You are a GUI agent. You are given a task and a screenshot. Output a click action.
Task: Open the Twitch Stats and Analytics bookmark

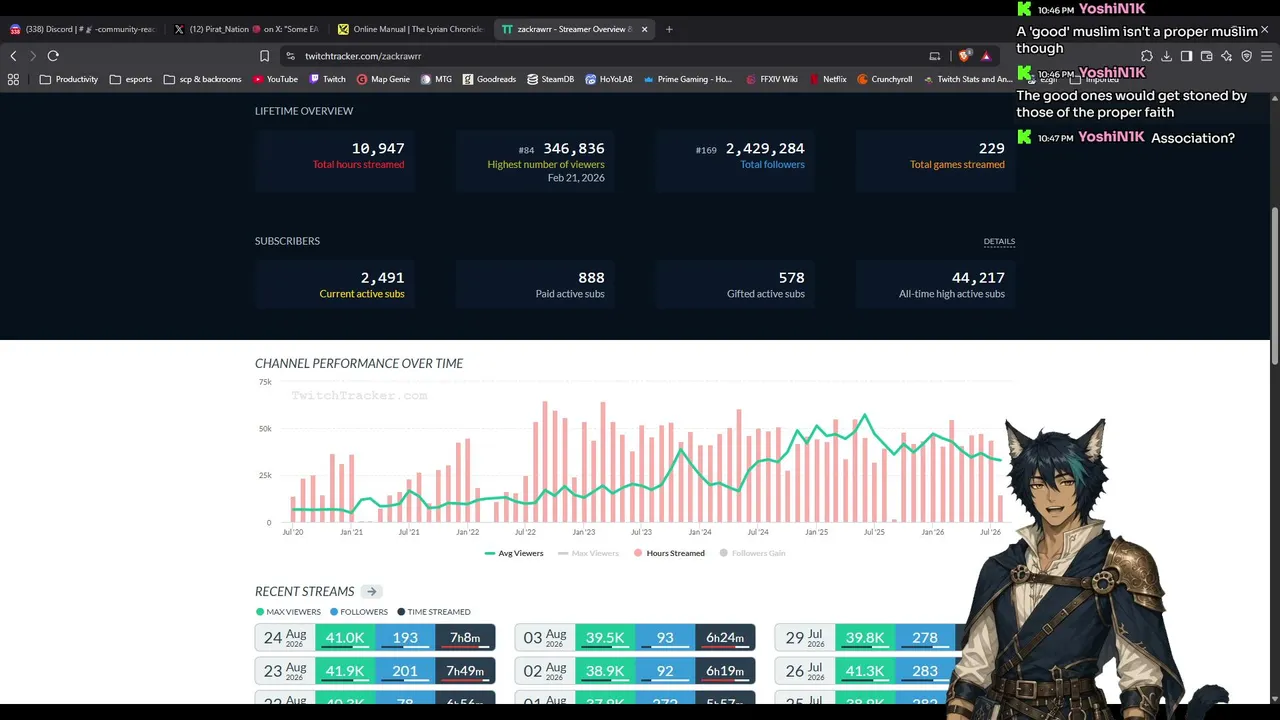967,79
